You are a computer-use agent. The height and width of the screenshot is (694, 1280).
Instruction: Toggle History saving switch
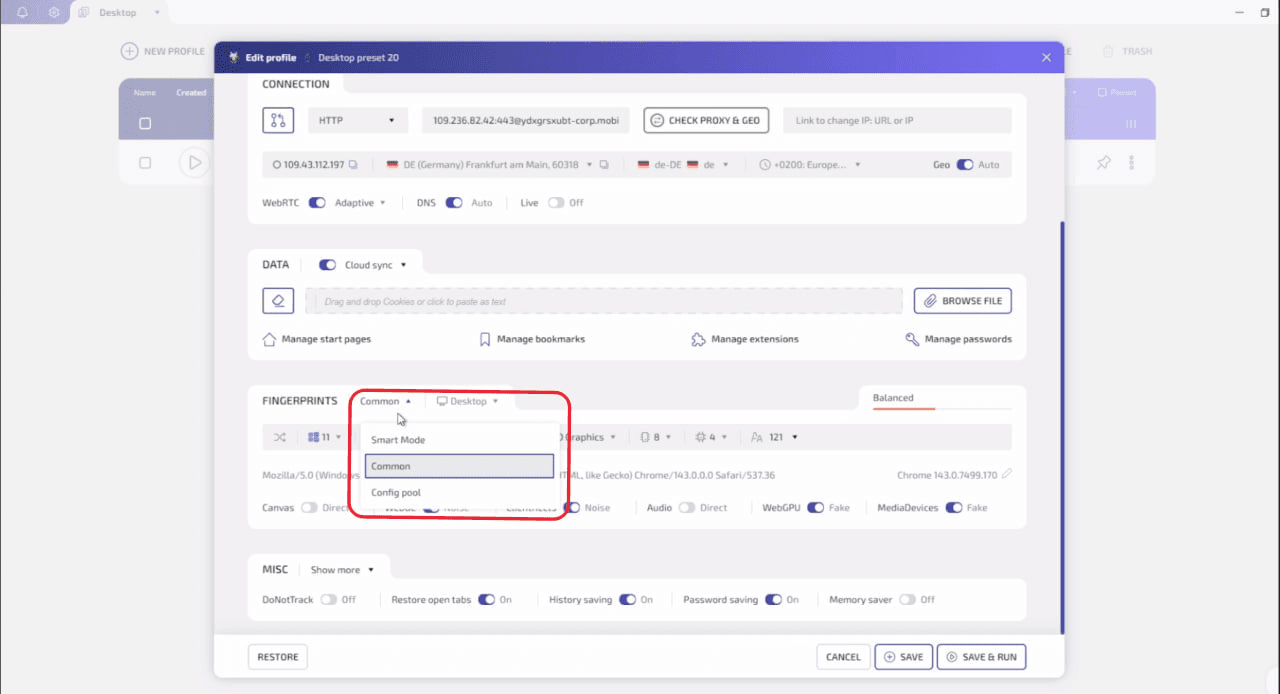coord(628,600)
